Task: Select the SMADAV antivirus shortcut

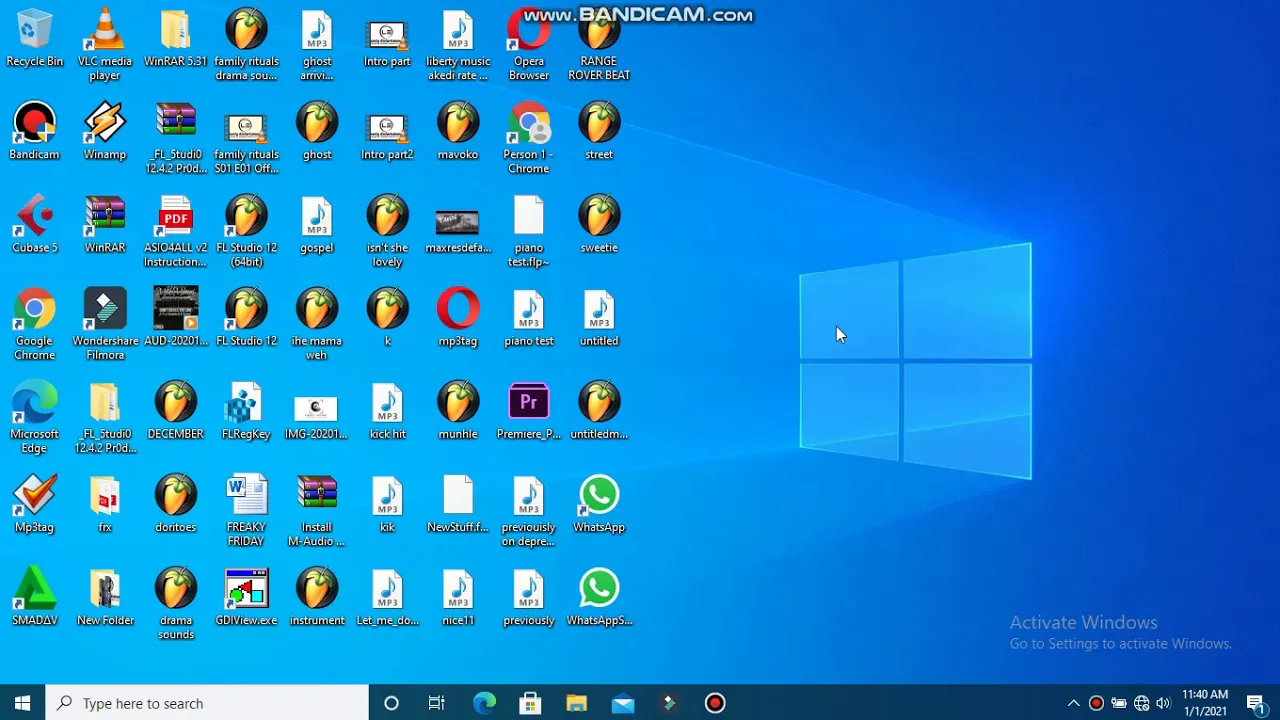Action: click(34, 596)
